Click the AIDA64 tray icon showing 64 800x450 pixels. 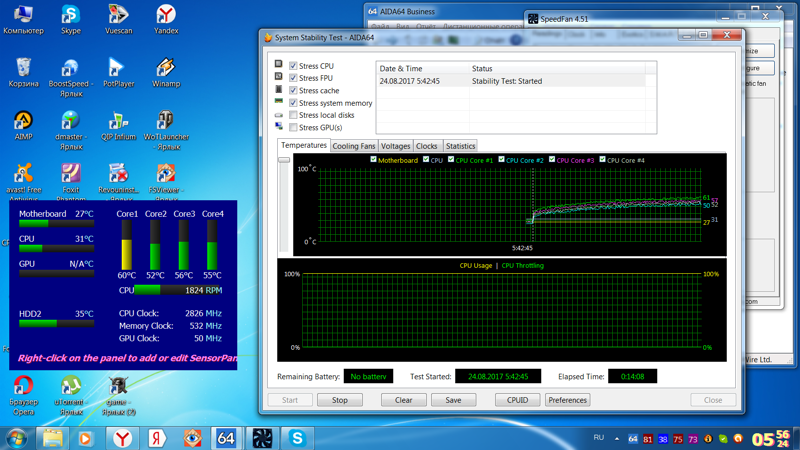pos(633,439)
